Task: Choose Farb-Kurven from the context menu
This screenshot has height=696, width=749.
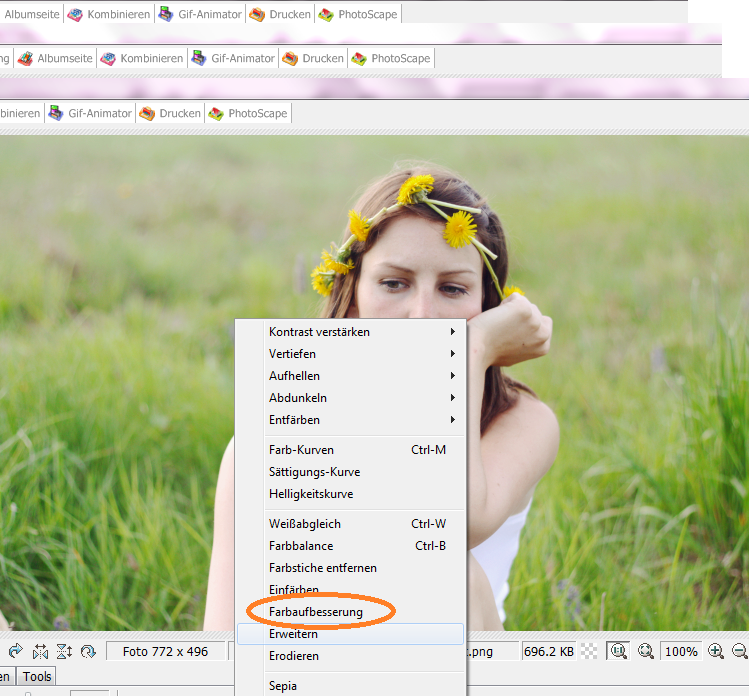Action: click(350, 450)
